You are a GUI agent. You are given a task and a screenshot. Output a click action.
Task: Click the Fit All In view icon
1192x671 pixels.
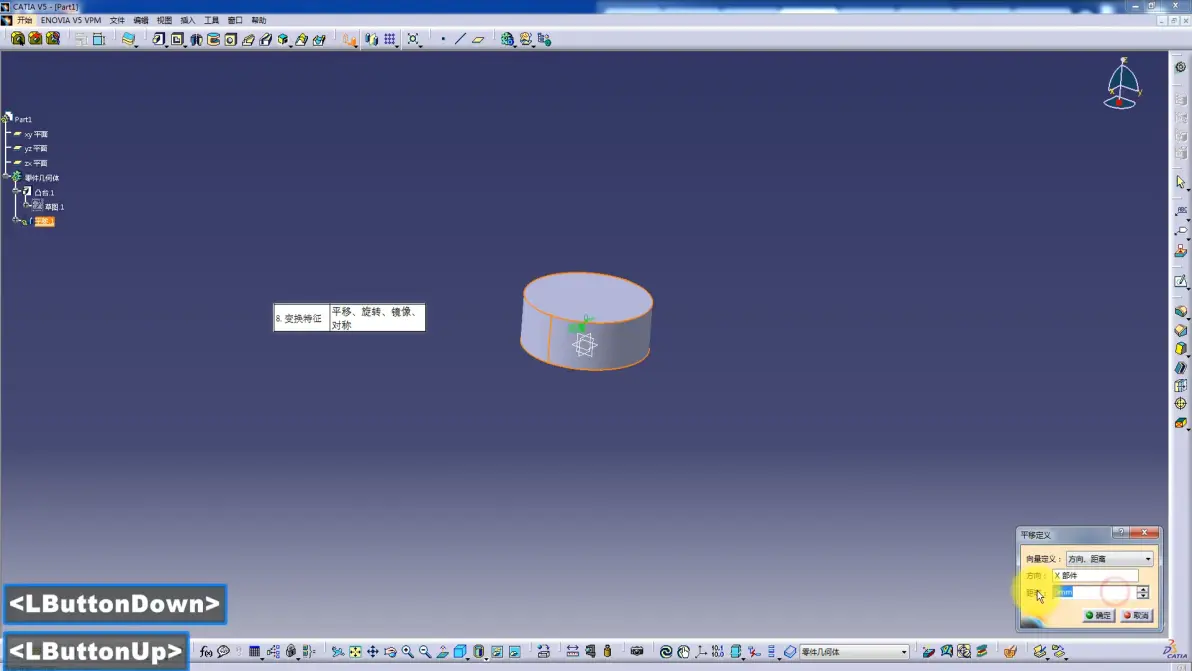pyautogui.click(x=355, y=651)
